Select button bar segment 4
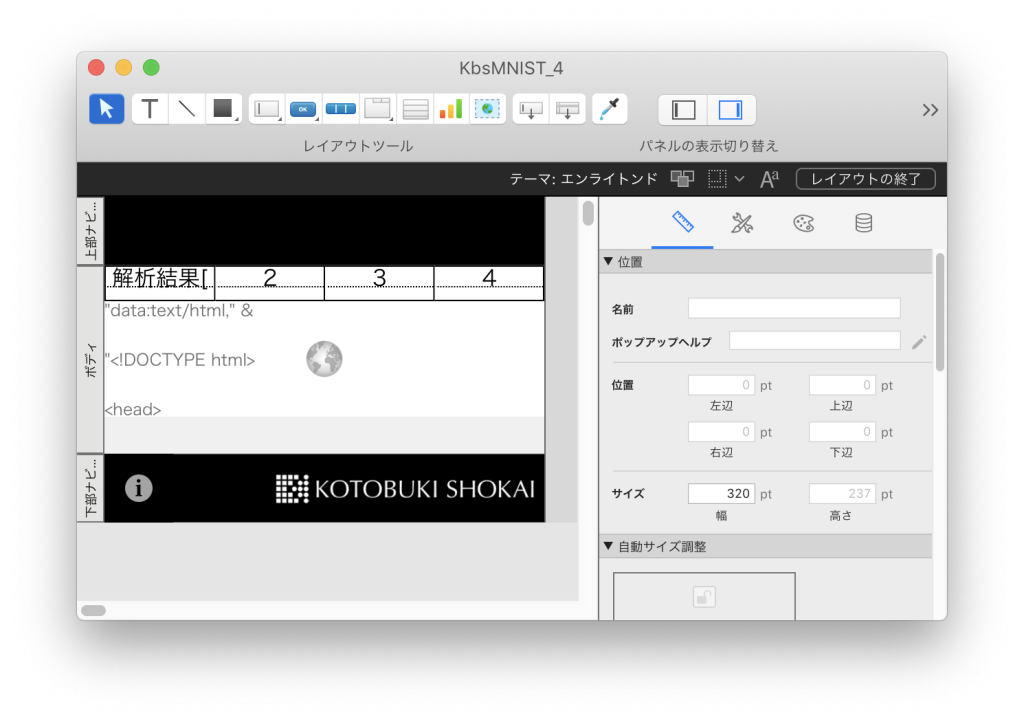Viewport: 1024px width, 722px height. point(489,283)
